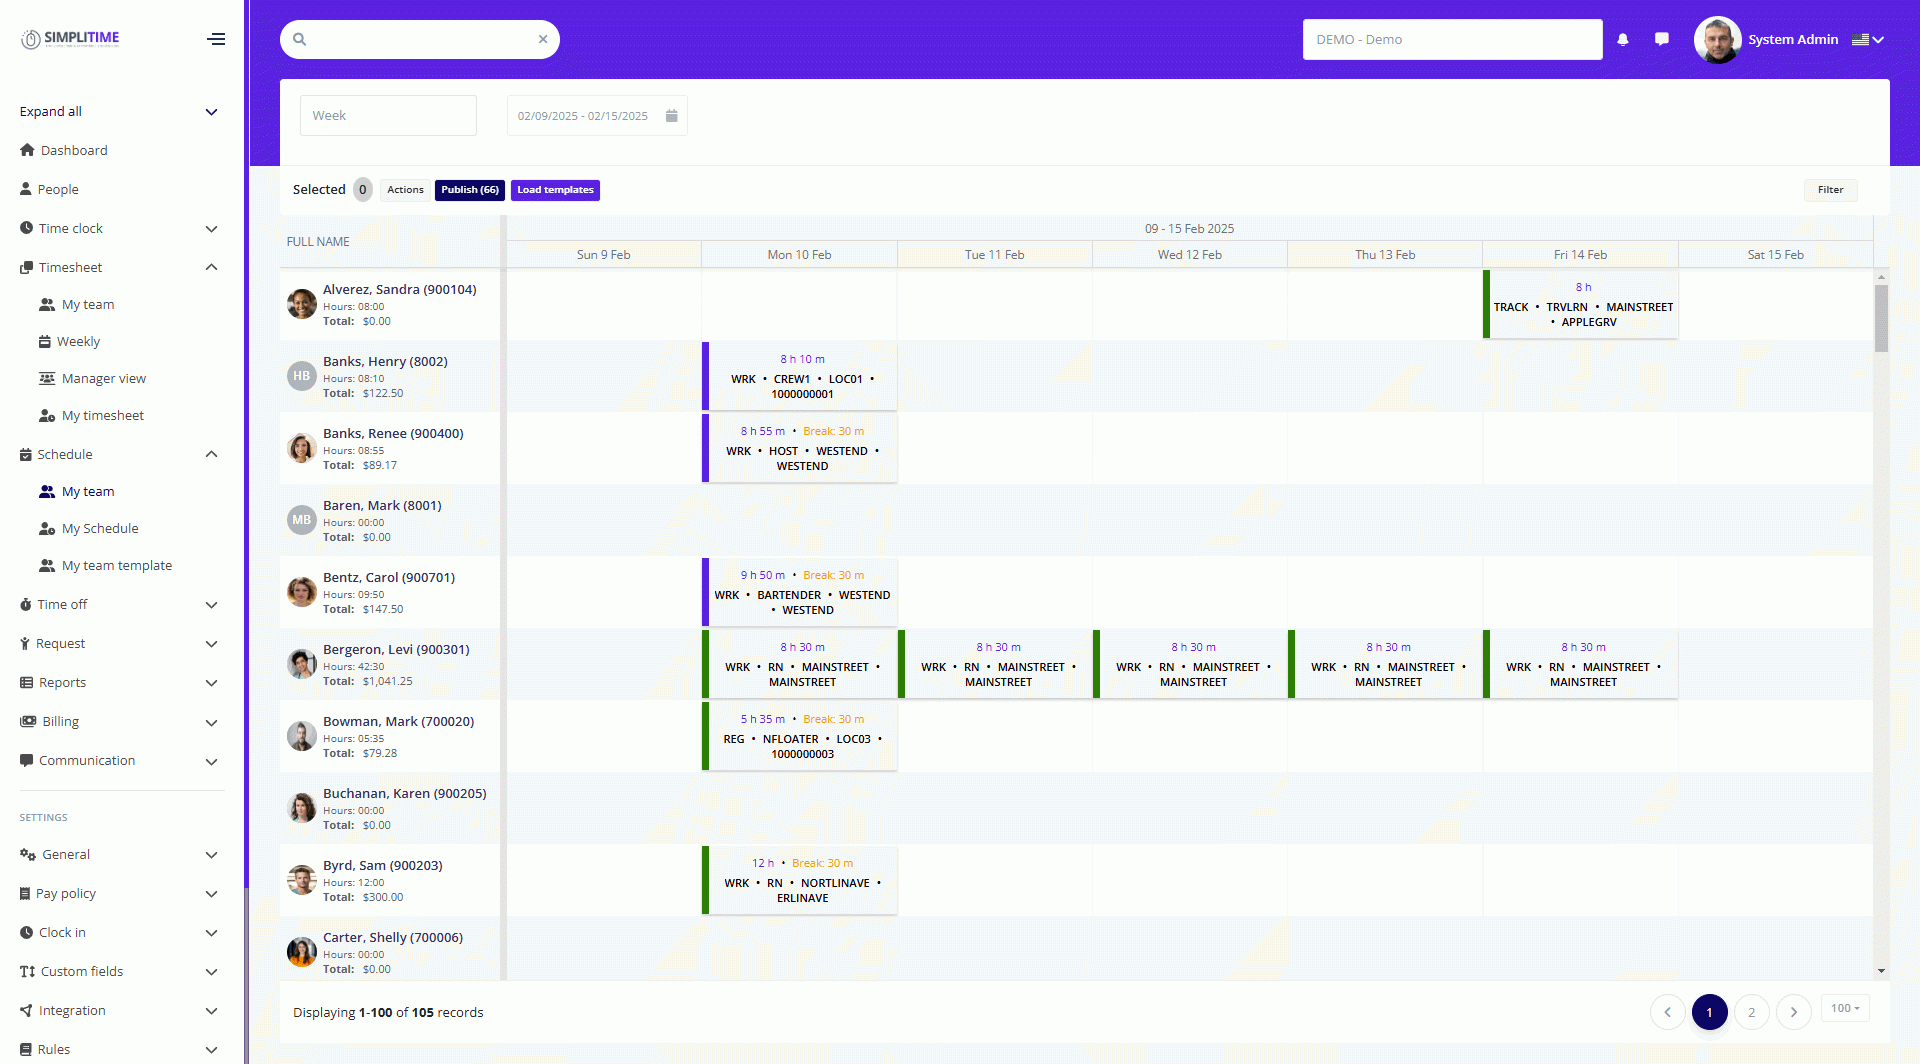Expand the Request chevron
1920x1064 pixels.
click(211, 643)
